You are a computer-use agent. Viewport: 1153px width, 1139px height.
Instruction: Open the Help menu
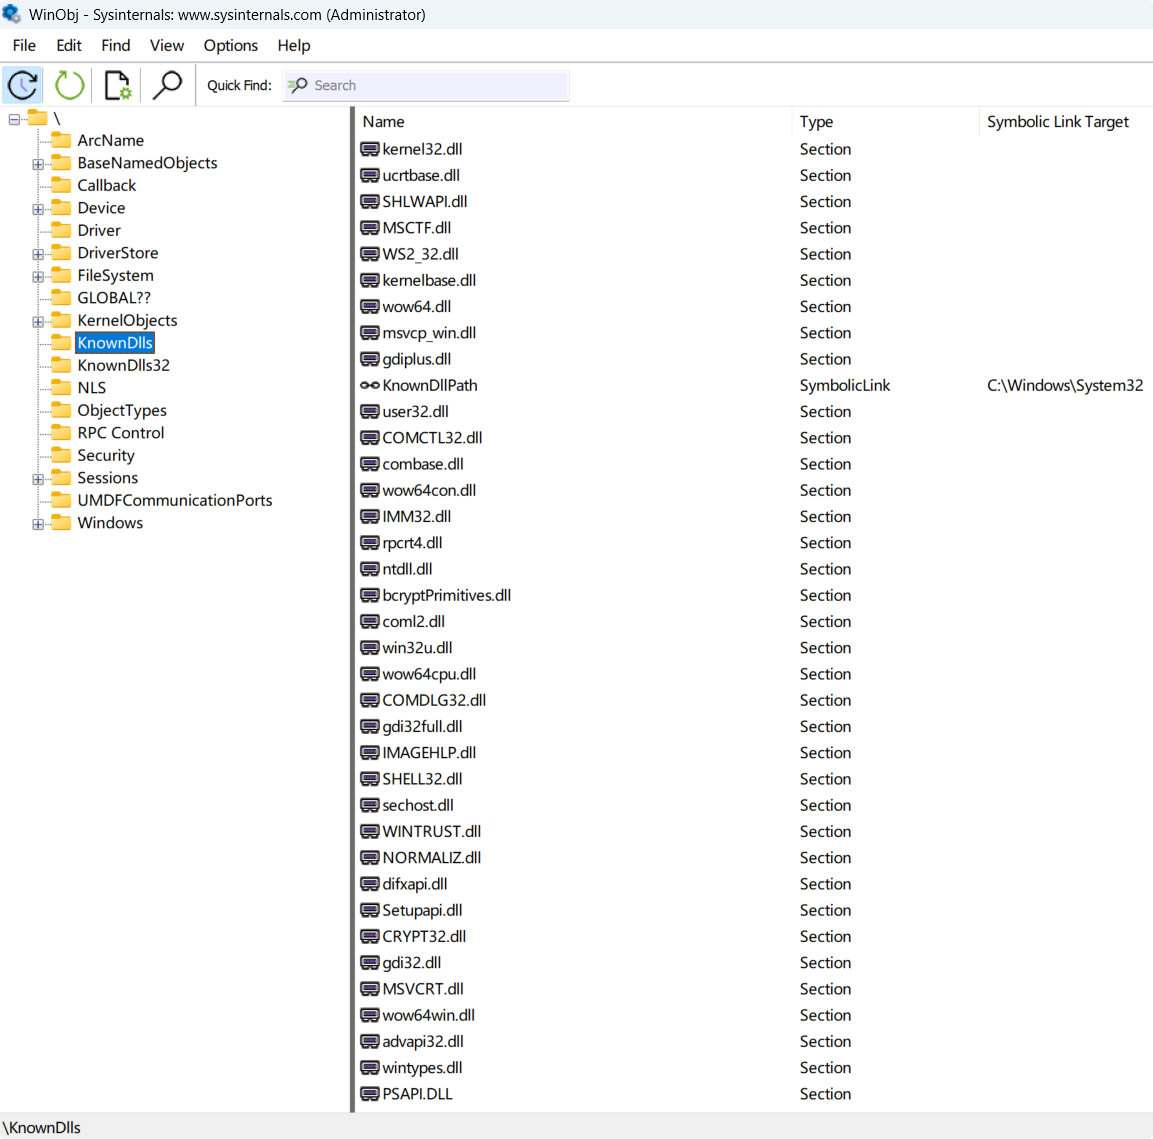point(294,46)
